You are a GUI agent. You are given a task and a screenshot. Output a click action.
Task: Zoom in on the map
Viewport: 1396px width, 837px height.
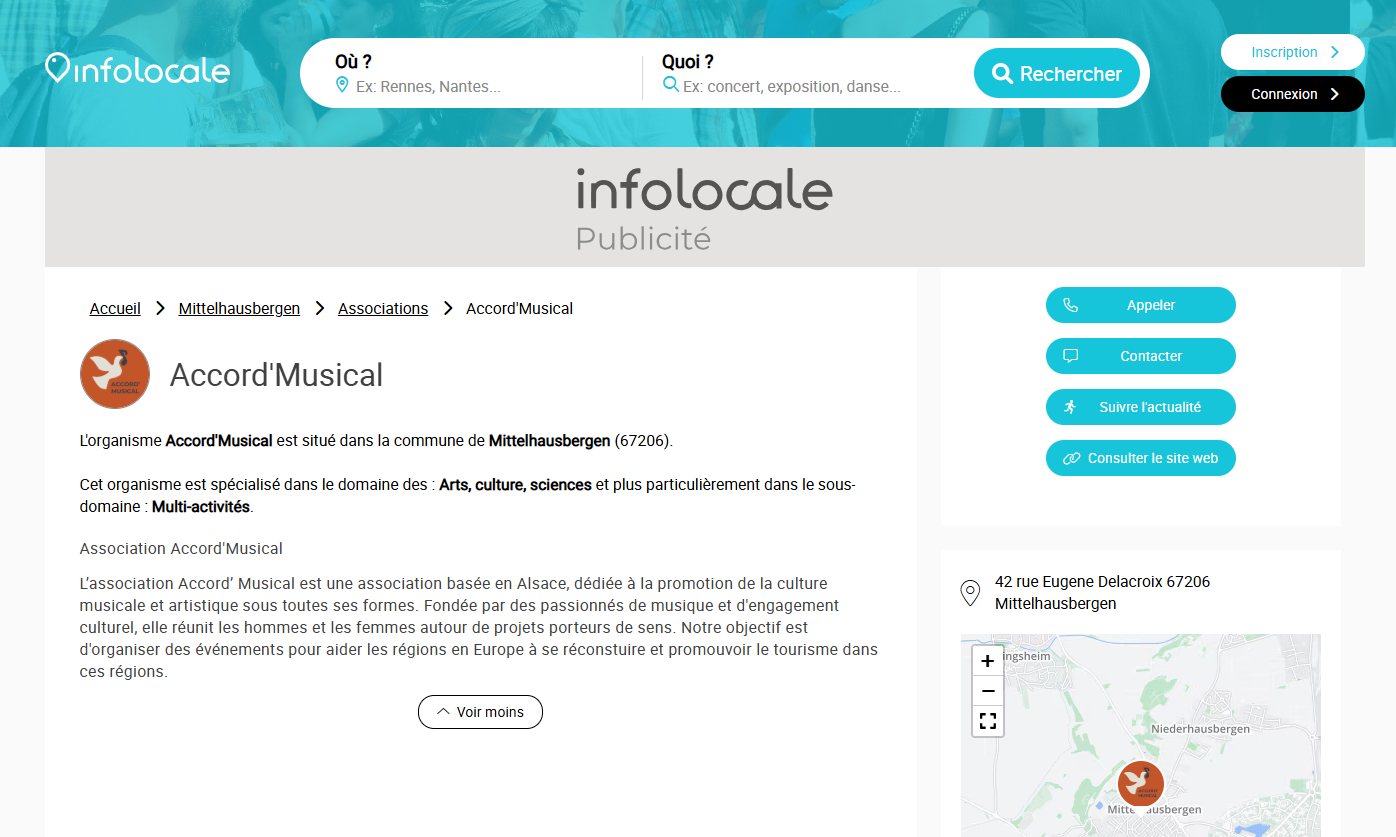(x=988, y=661)
